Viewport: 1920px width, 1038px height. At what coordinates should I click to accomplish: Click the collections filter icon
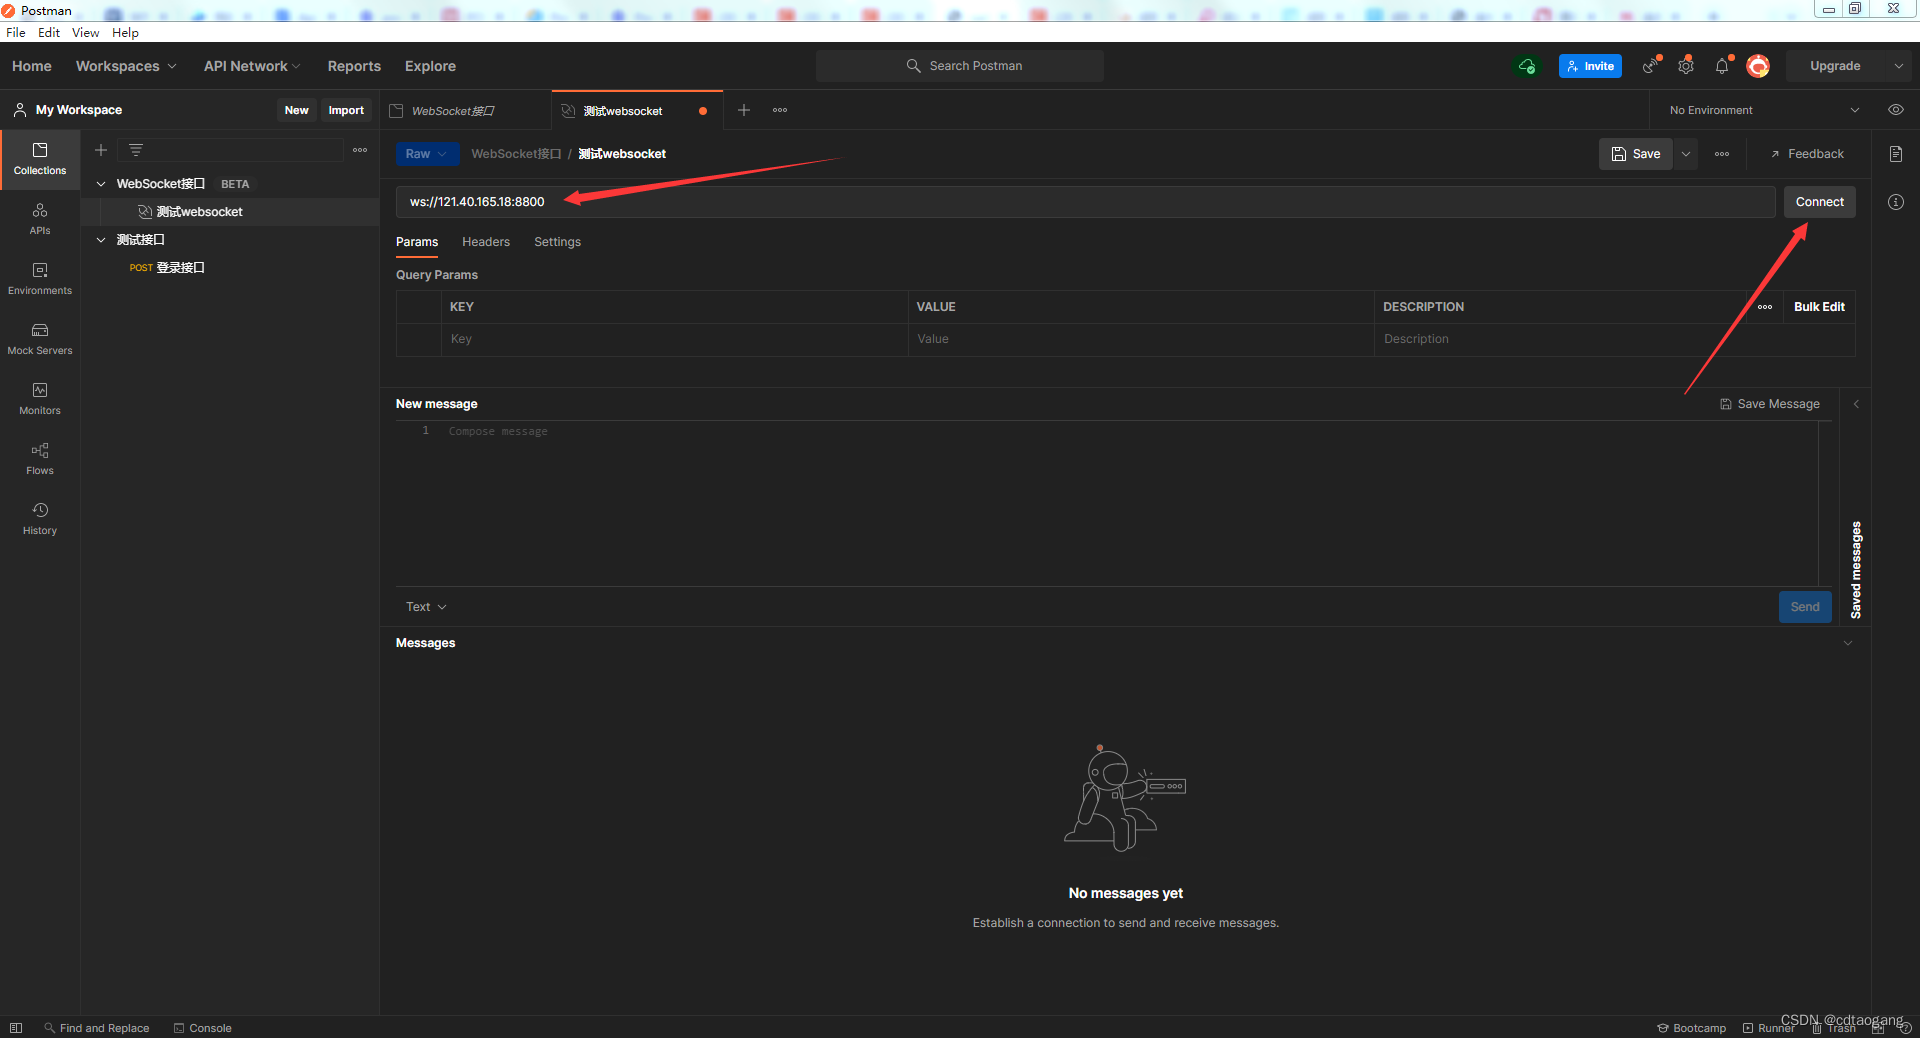coord(136,150)
